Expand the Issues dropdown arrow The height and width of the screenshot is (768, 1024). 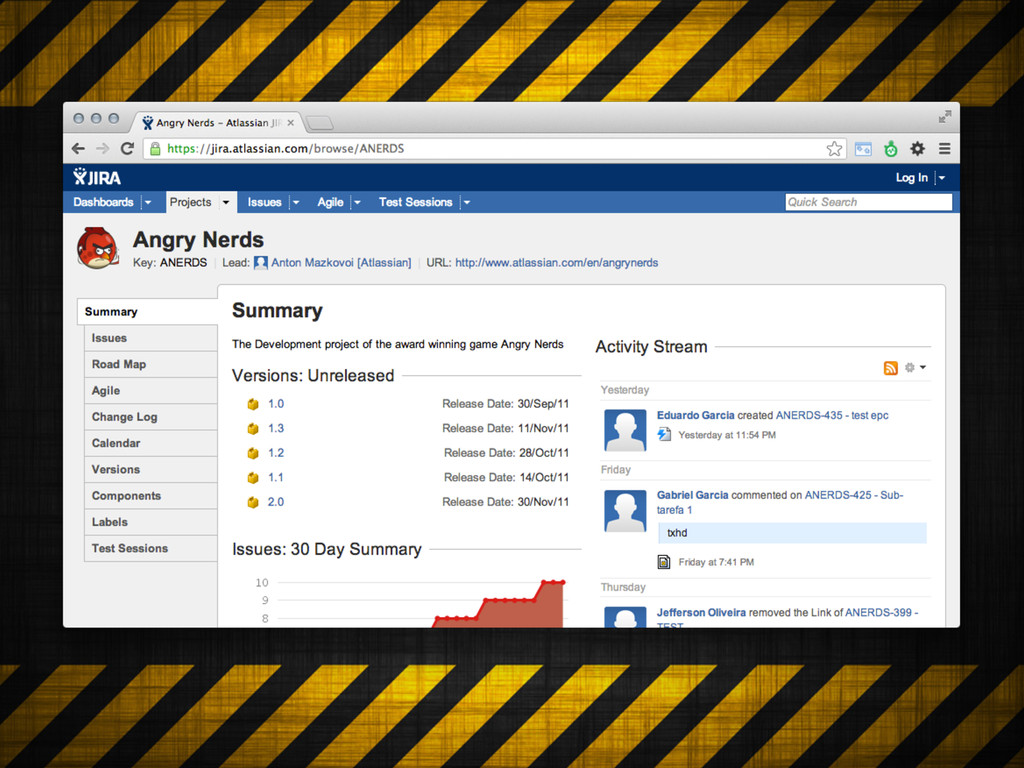tap(296, 202)
